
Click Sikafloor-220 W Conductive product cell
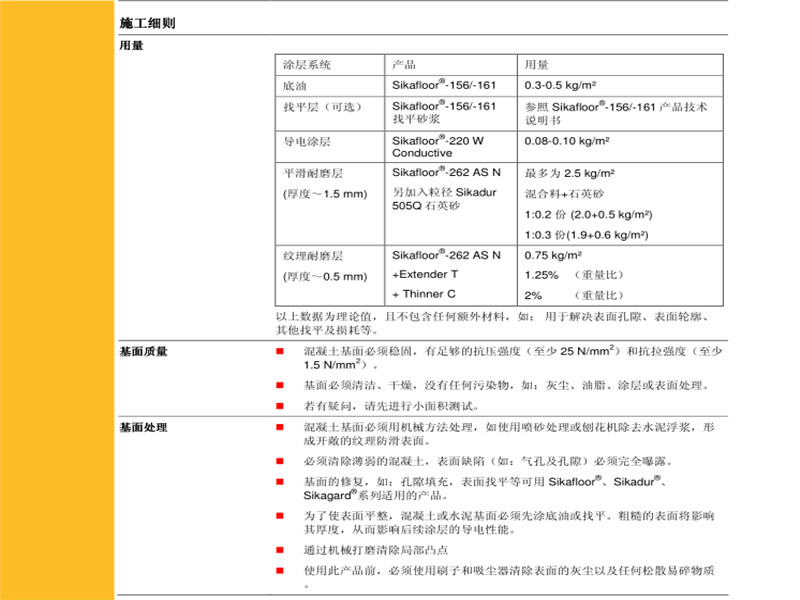click(x=438, y=146)
